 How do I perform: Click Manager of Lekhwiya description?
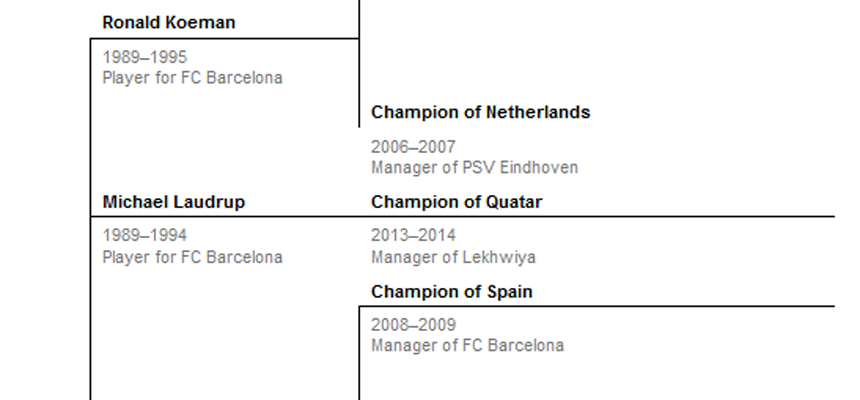pos(454,257)
